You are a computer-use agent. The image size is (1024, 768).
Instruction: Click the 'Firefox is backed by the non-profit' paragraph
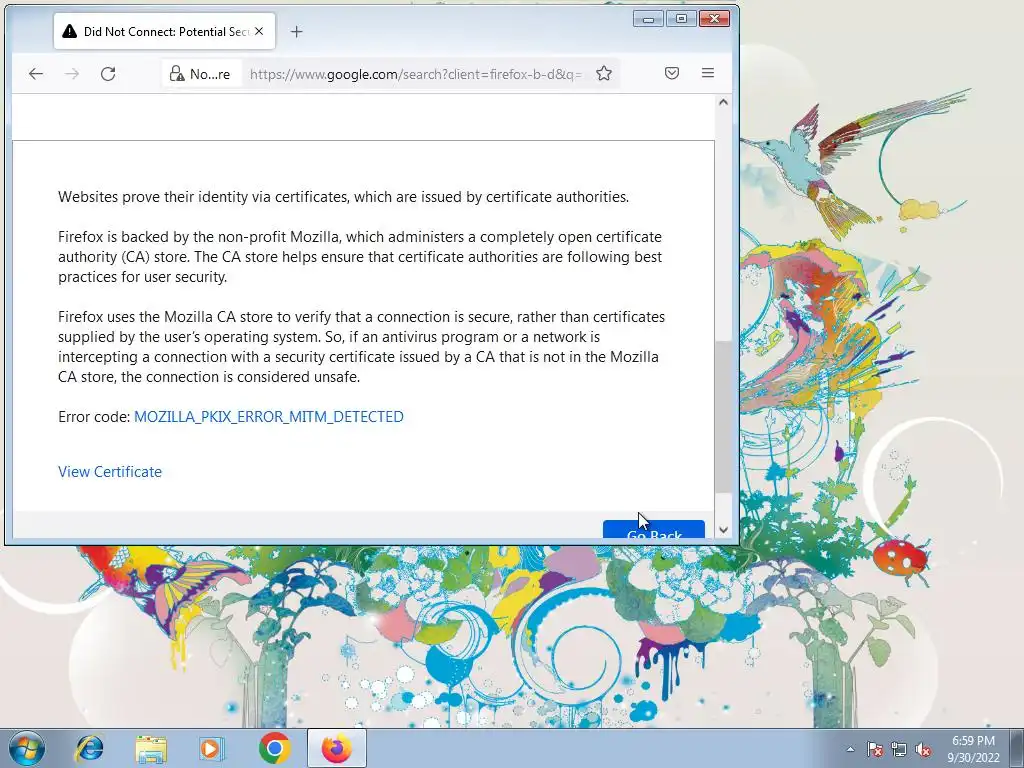[x=360, y=257]
